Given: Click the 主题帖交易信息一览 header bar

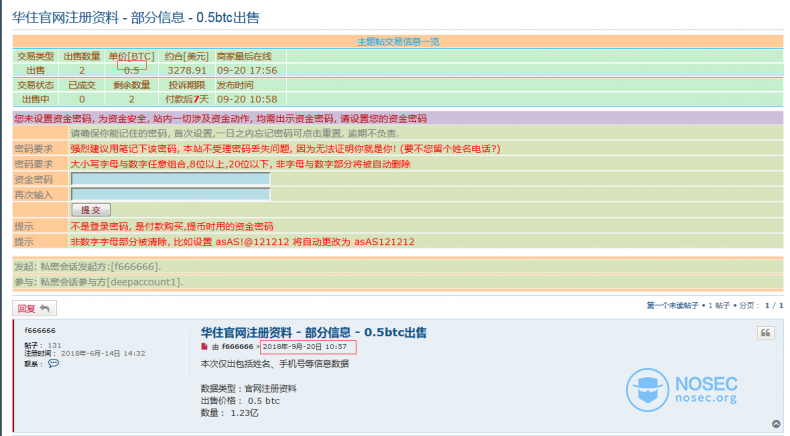Looking at the screenshot, I should pos(397,42).
